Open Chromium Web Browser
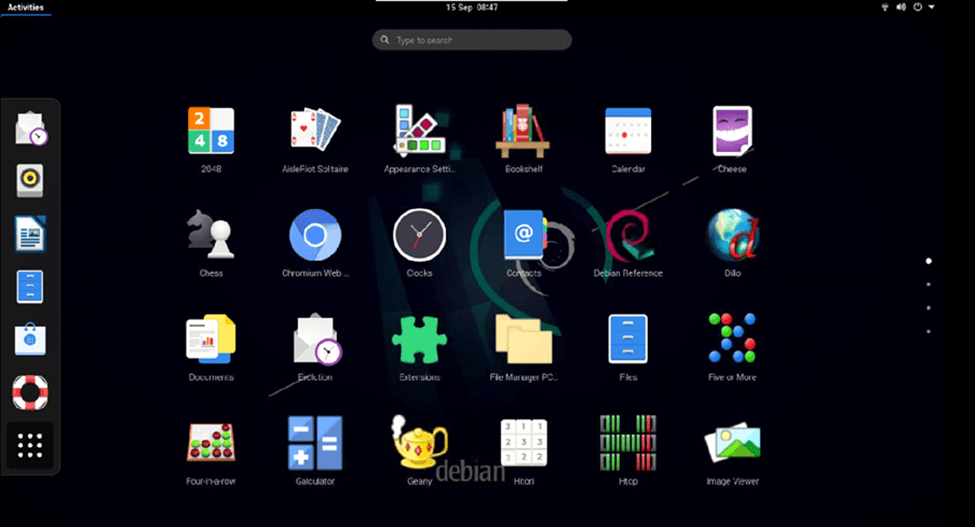975x527 pixels. (x=315, y=235)
